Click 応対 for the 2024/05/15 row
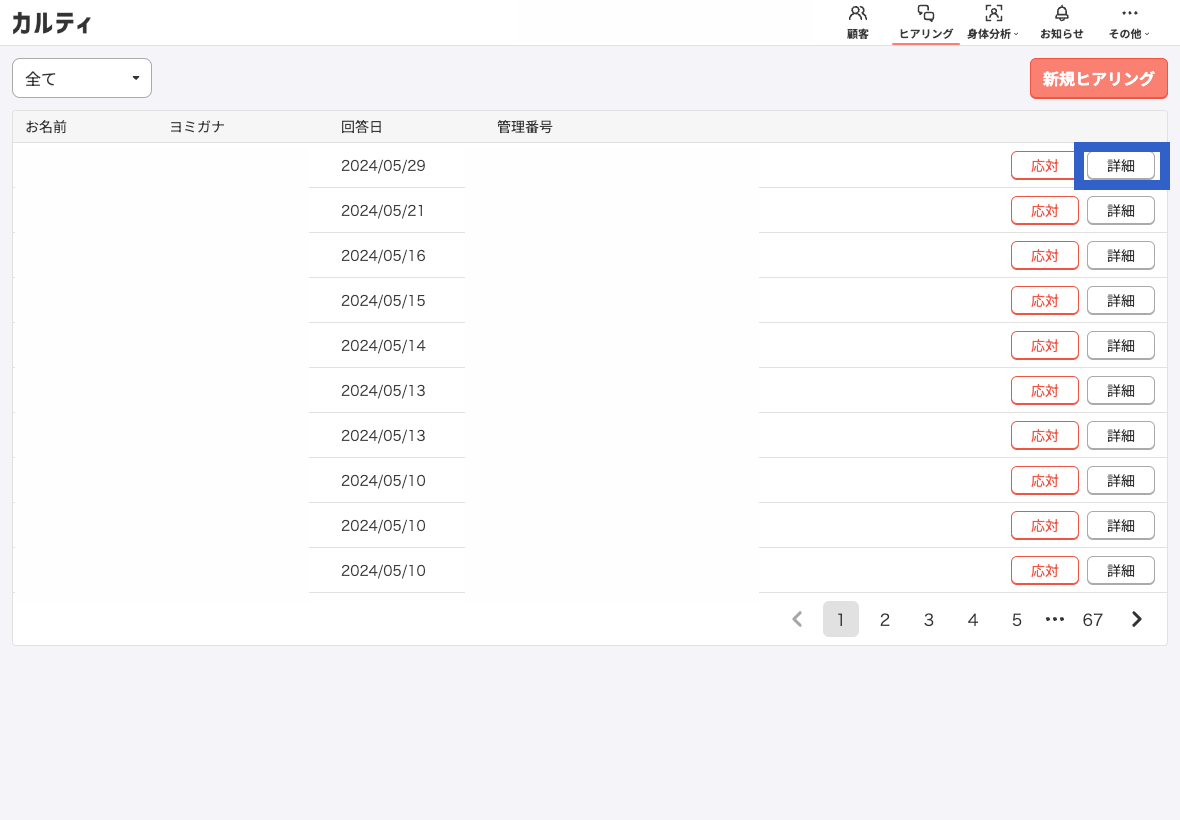The image size is (1180, 820). click(1045, 301)
